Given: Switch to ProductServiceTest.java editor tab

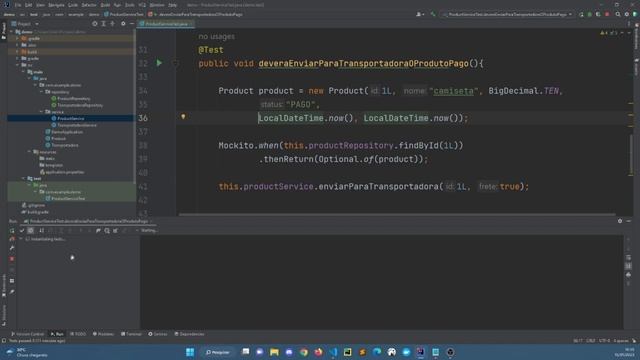Looking at the screenshot, I should coord(167,24).
